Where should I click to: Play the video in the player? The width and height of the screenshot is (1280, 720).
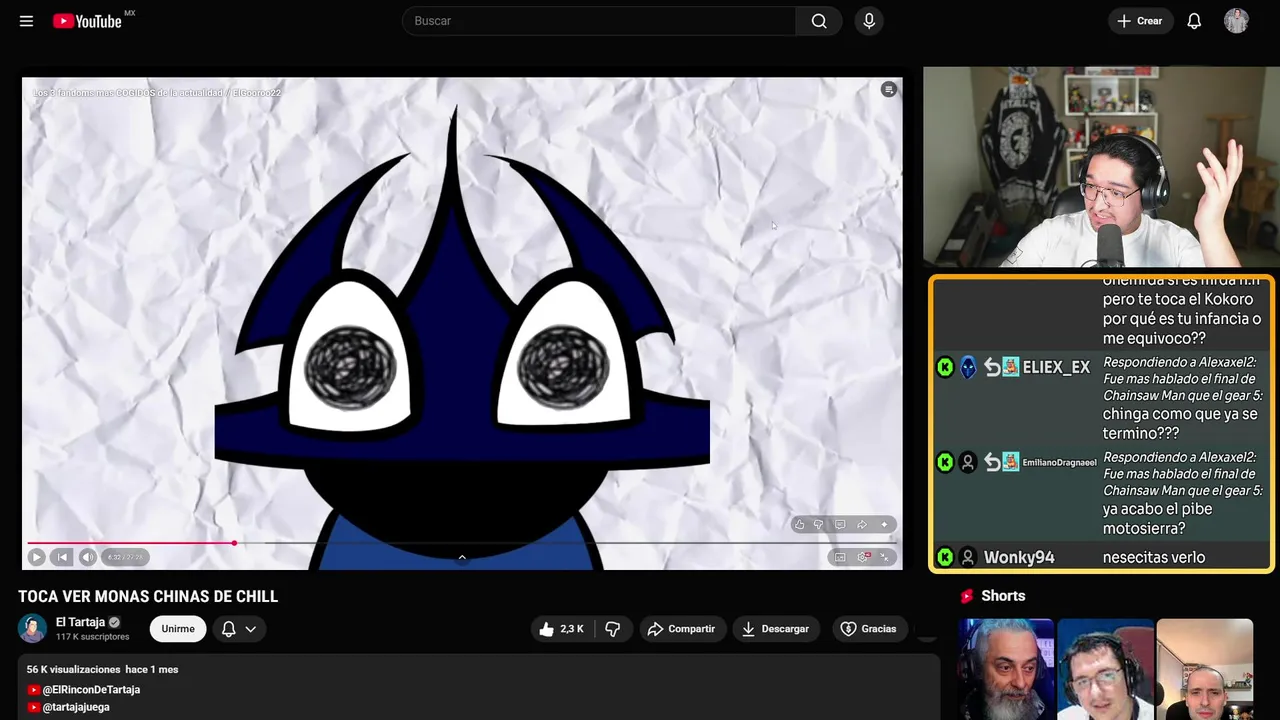point(36,557)
